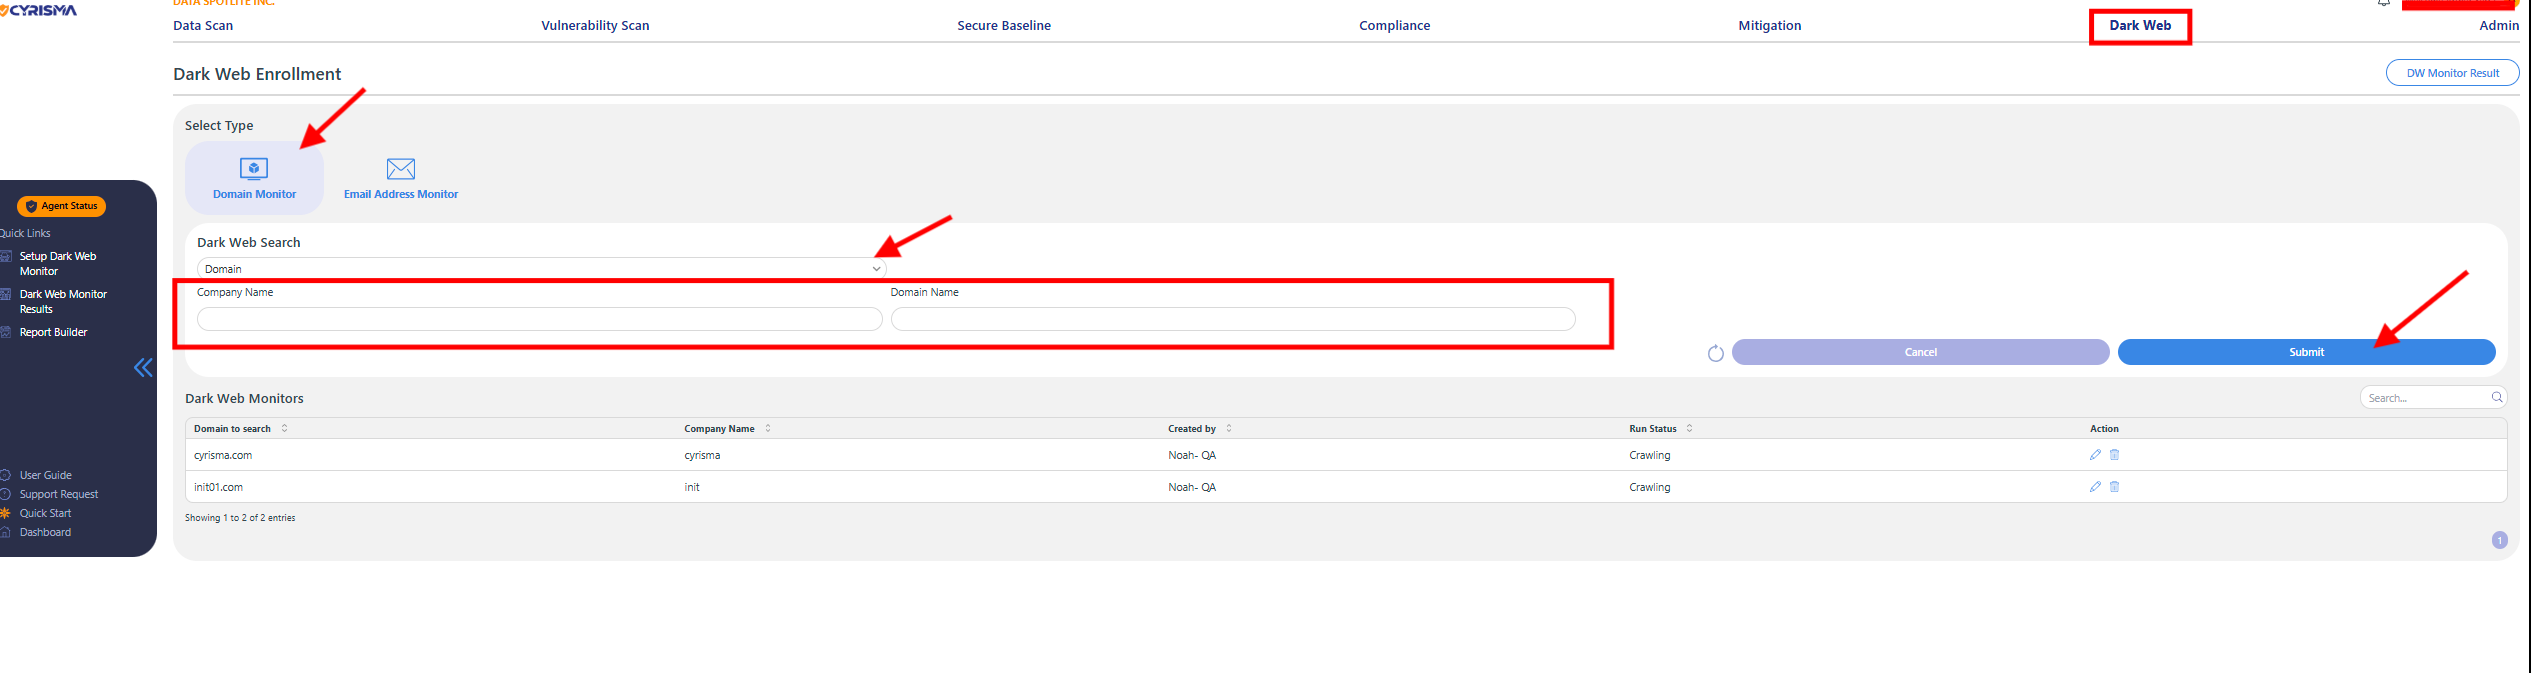Select the Domain Monitor type icon
The height and width of the screenshot is (673, 2531).
coord(254,168)
